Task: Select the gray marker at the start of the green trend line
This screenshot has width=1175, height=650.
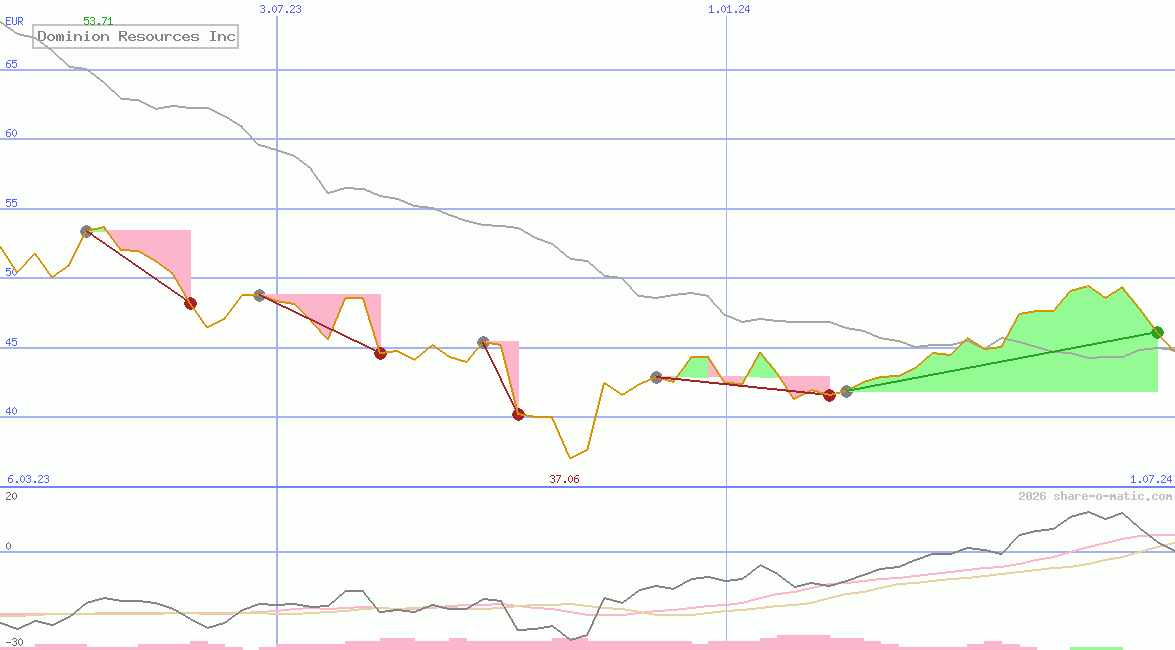Action: coord(845,392)
